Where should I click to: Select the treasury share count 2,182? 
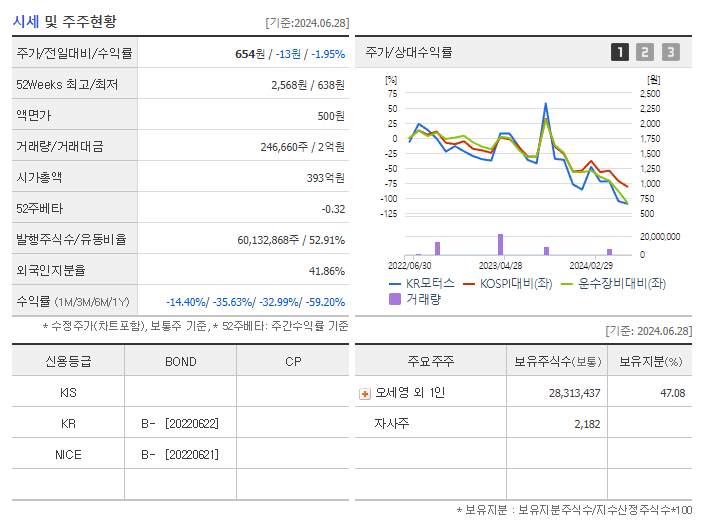pyautogui.click(x=587, y=424)
